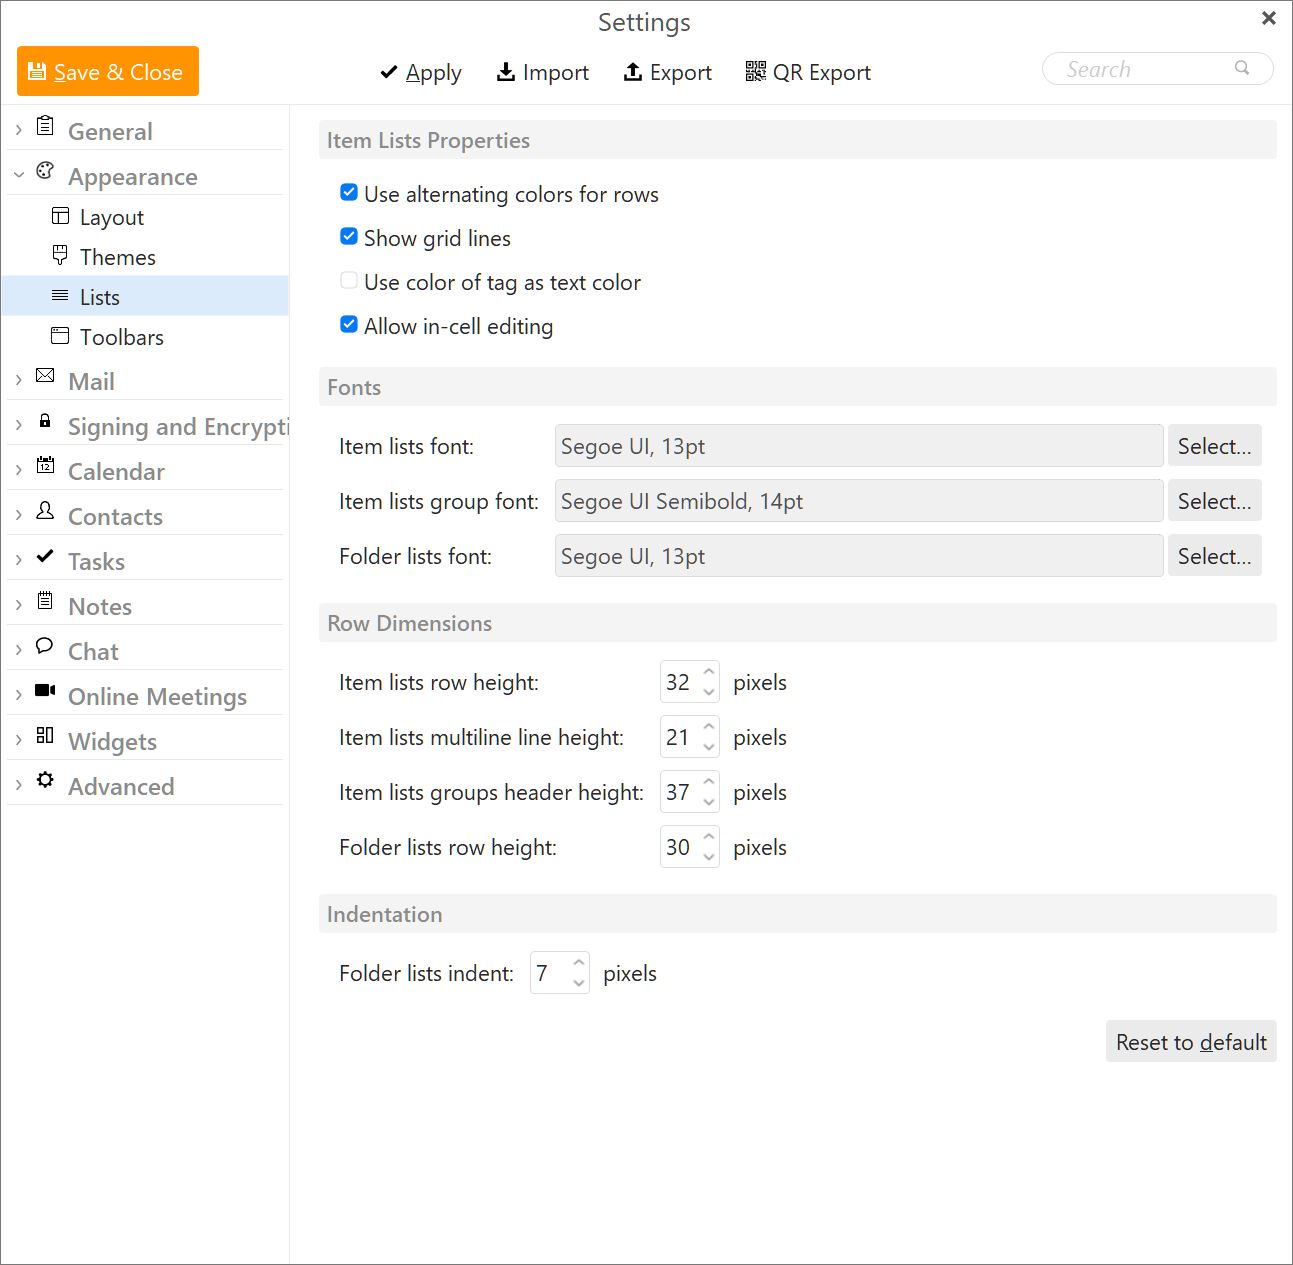Click the Item lists font text field
Image resolution: width=1293 pixels, height=1265 pixels.
pos(859,446)
